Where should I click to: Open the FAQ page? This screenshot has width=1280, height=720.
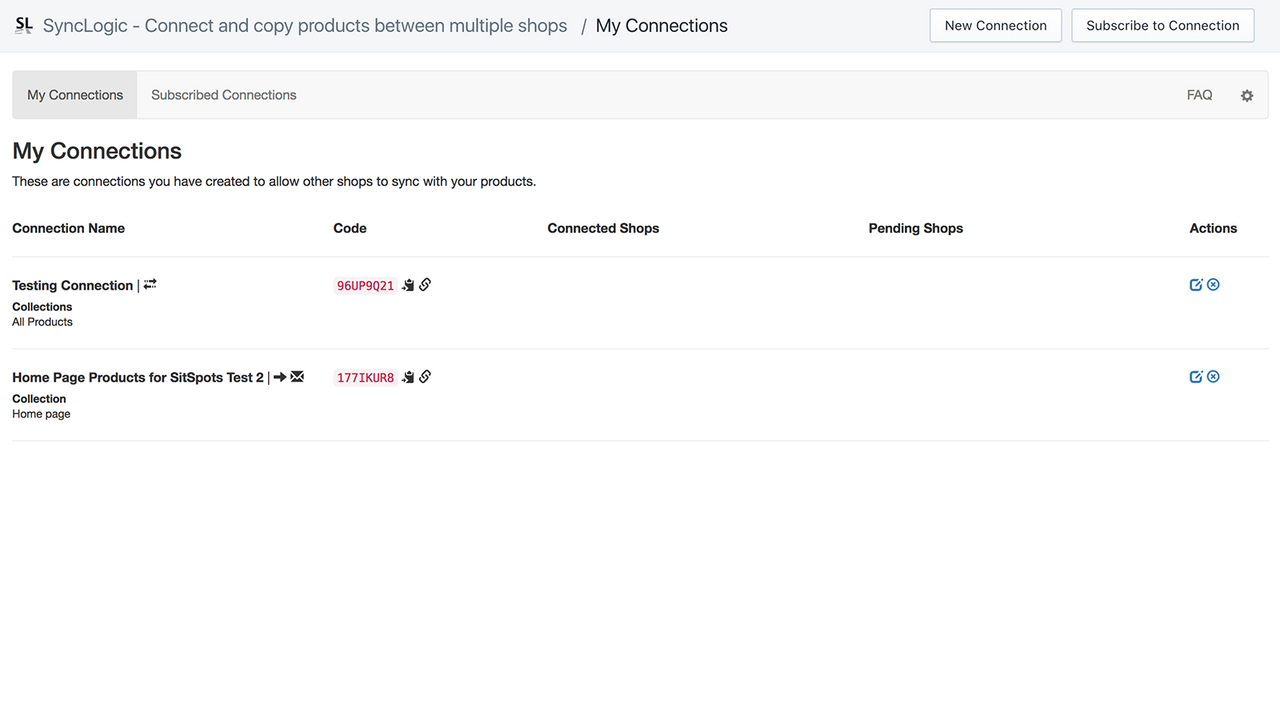point(1199,94)
